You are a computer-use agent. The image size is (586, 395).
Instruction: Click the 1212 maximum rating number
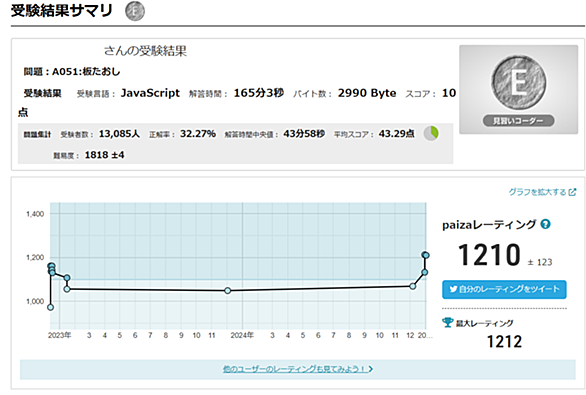[x=504, y=342]
